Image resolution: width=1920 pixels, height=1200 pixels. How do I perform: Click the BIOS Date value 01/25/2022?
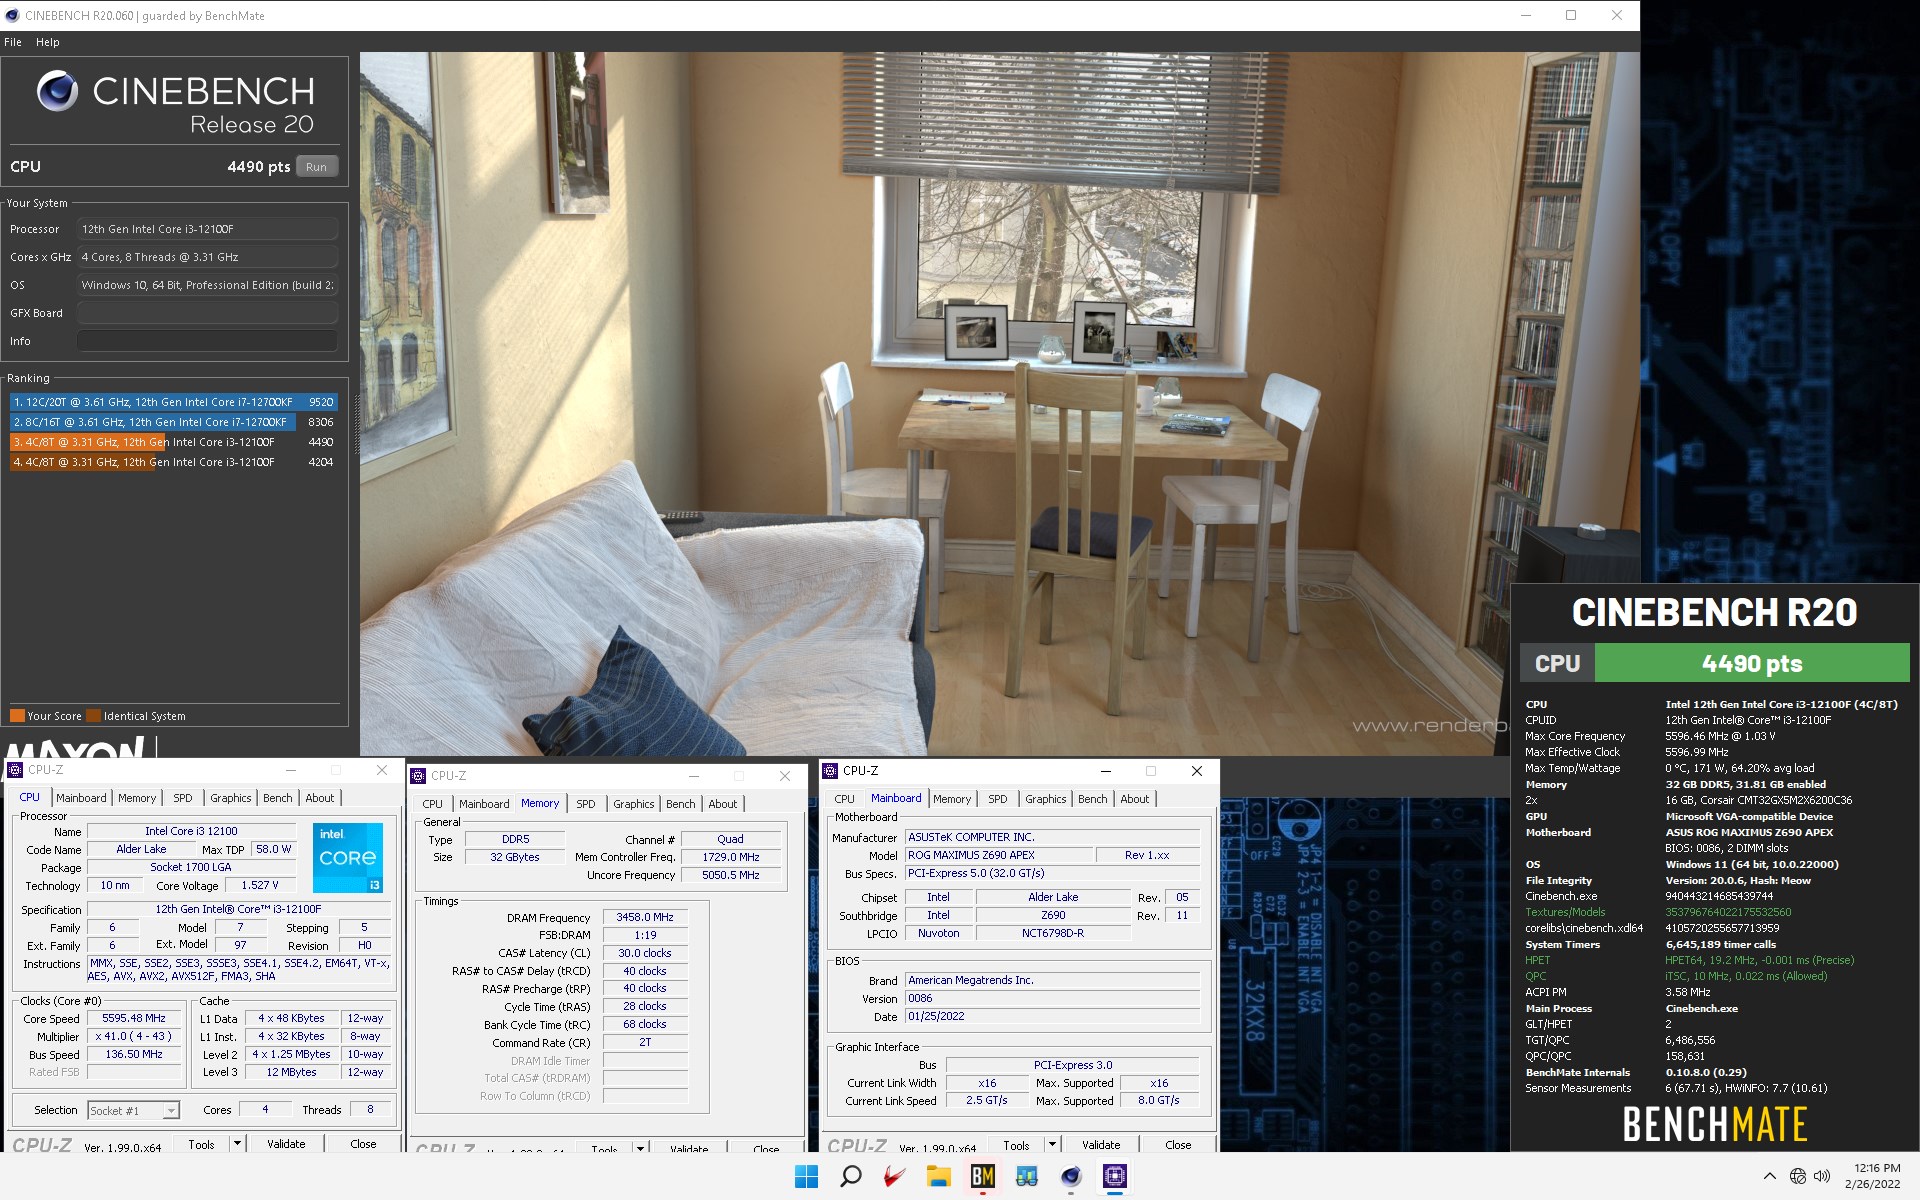point(1052,1016)
